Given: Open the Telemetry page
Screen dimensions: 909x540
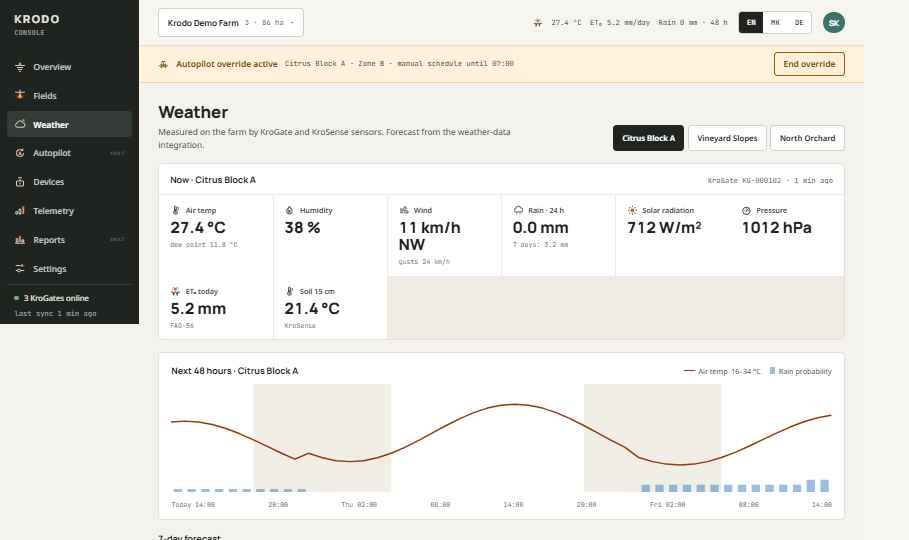Looking at the screenshot, I should pyautogui.click(x=70, y=211).
